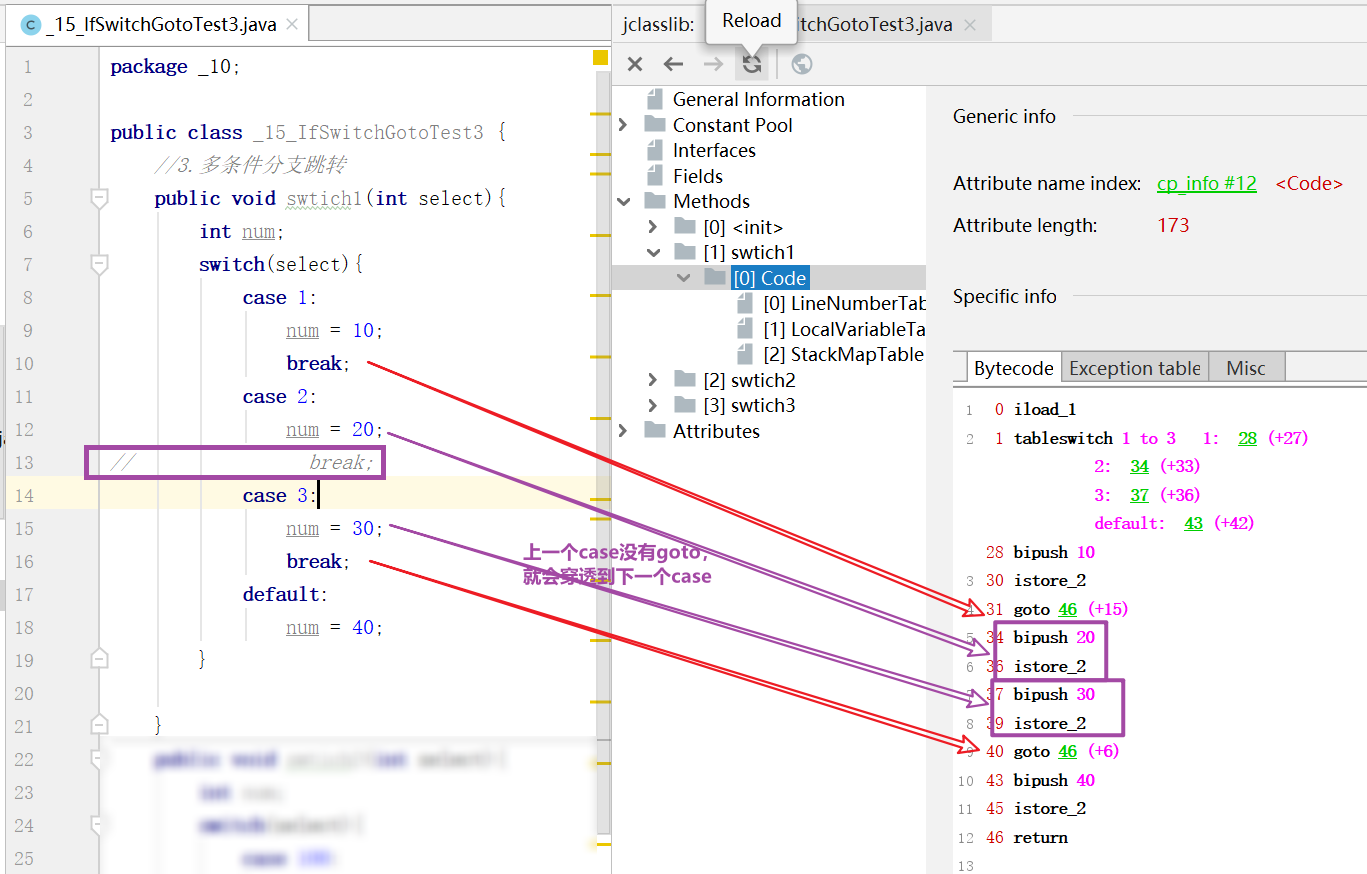Select the [0] Code attribute
The height and width of the screenshot is (874, 1367).
pyautogui.click(x=769, y=278)
